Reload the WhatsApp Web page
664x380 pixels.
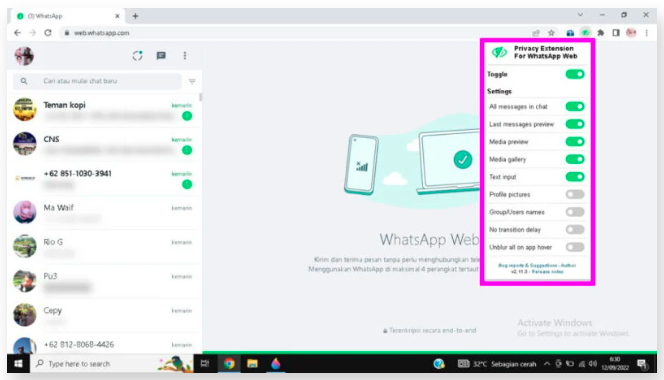pos(48,33)
